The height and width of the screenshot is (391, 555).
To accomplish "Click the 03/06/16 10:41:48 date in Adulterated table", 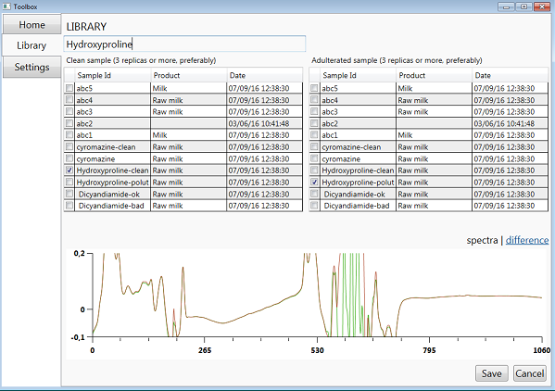I will pyautogui.click(x=504, y=123).
